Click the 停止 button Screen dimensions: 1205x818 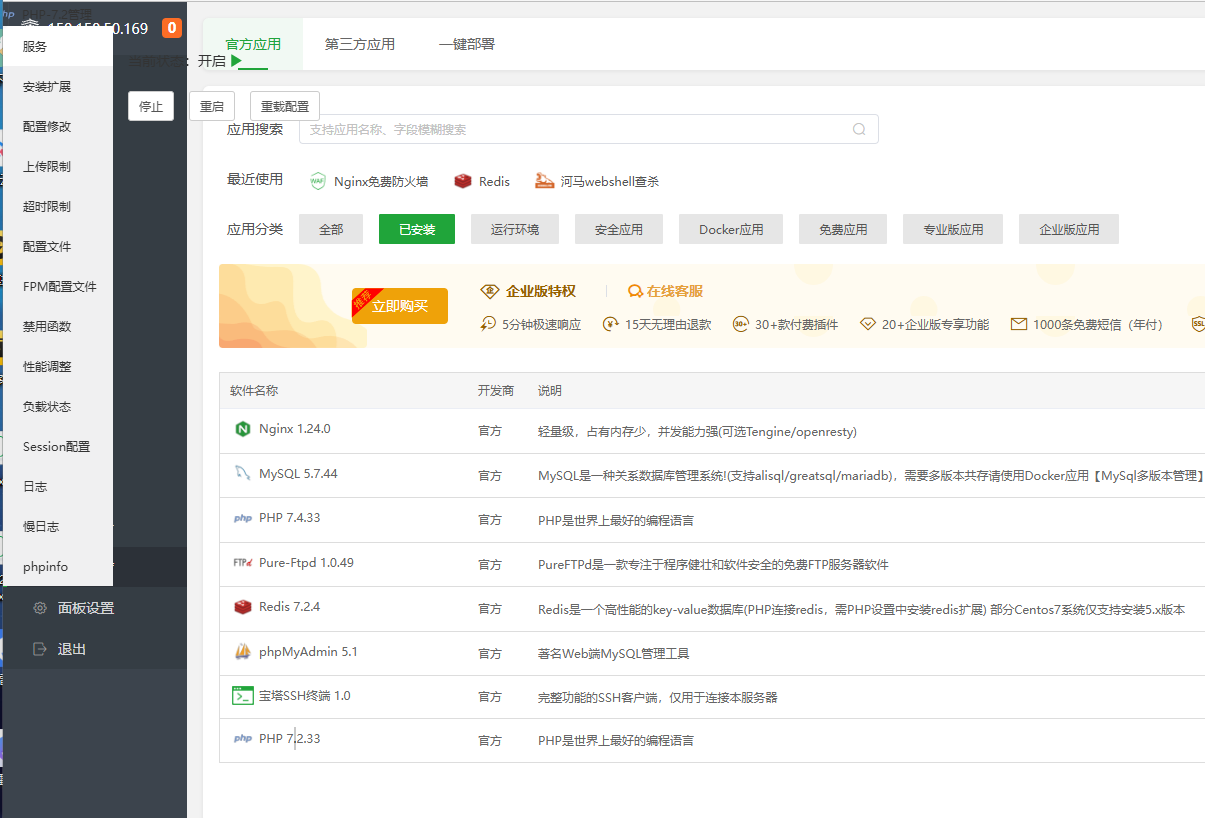151,106
